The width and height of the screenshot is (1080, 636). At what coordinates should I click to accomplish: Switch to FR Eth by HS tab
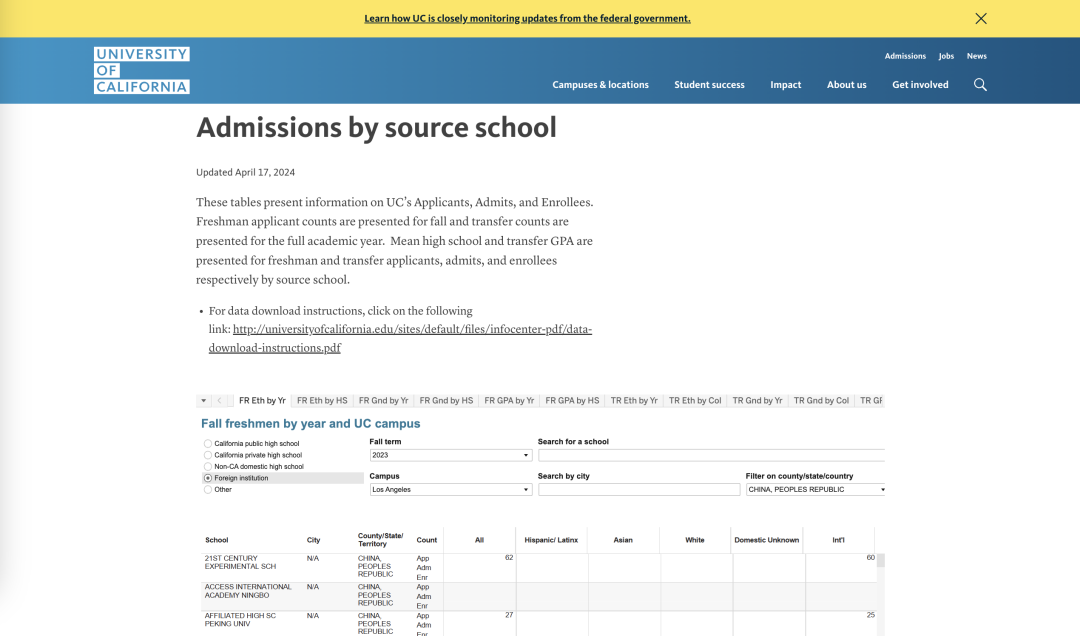(322, 400)
